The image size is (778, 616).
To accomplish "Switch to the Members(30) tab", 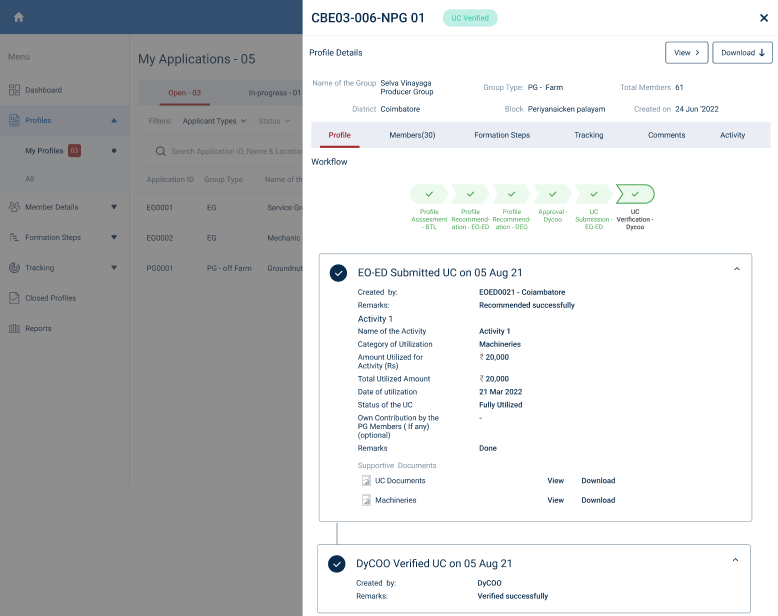I will tap(412, 135).
